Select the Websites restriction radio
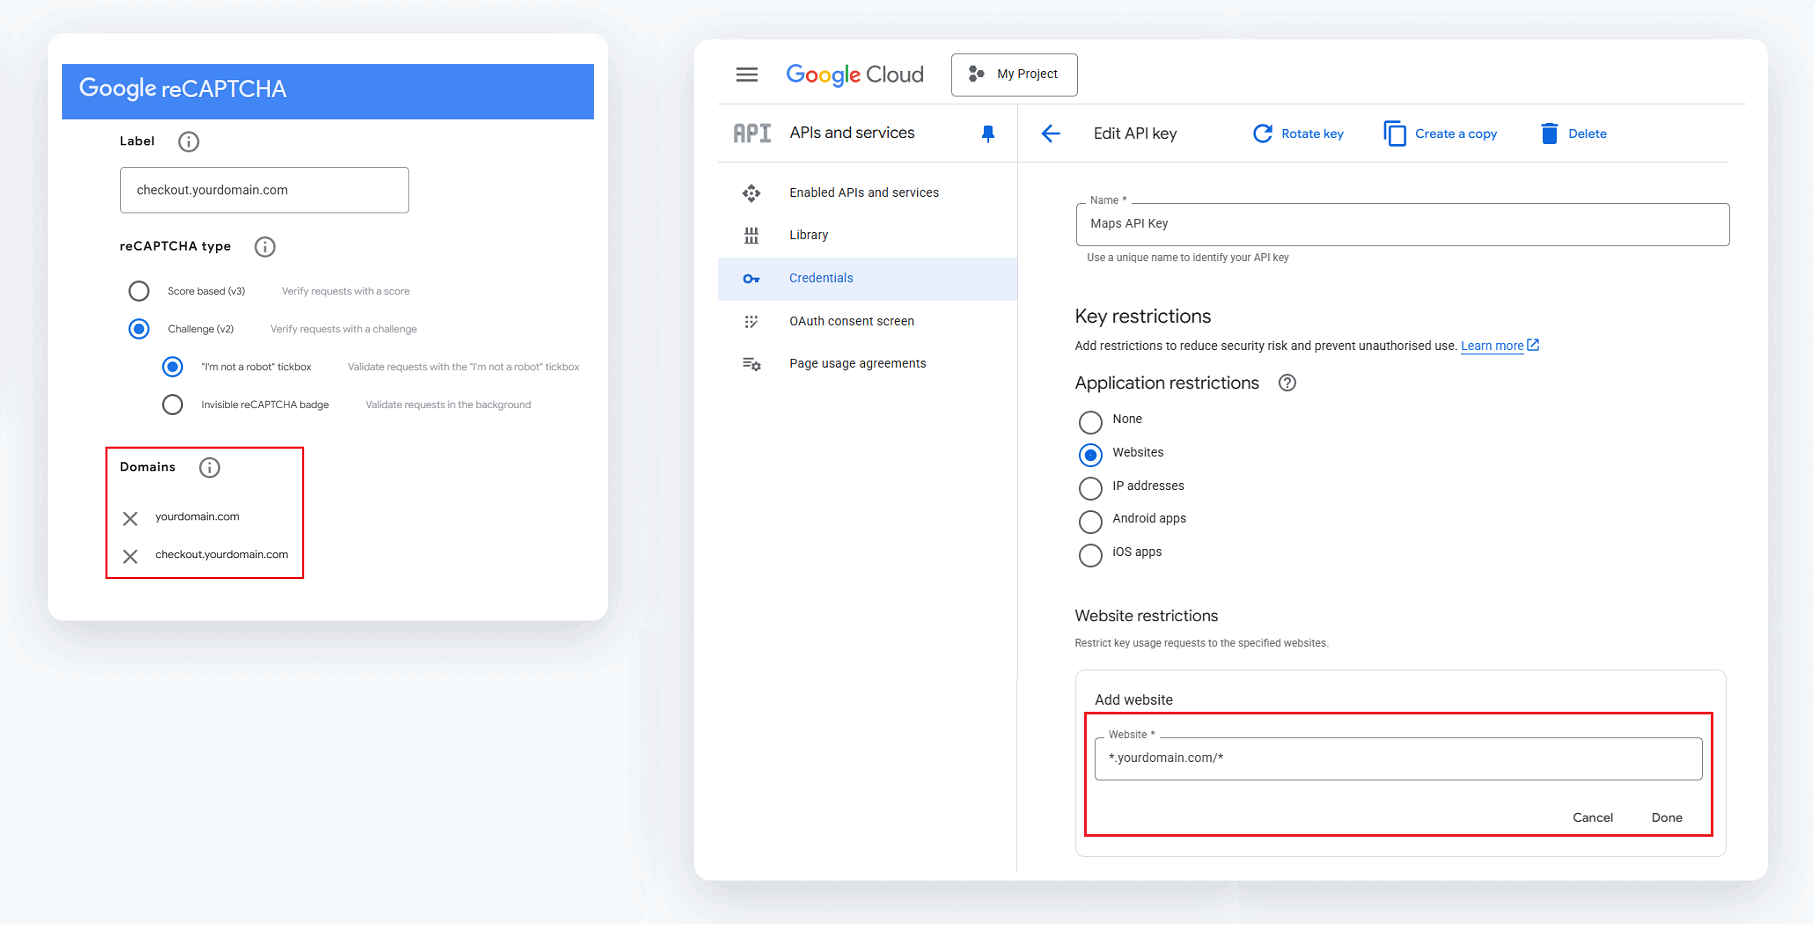Viewport: 1816px width, 925px height. click(x=1090, y=455)
